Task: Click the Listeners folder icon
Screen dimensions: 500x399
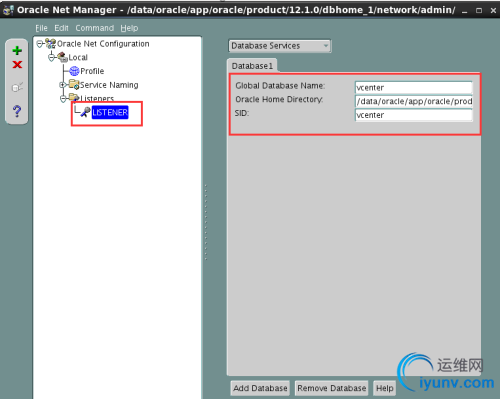Action: coord(74,97)
